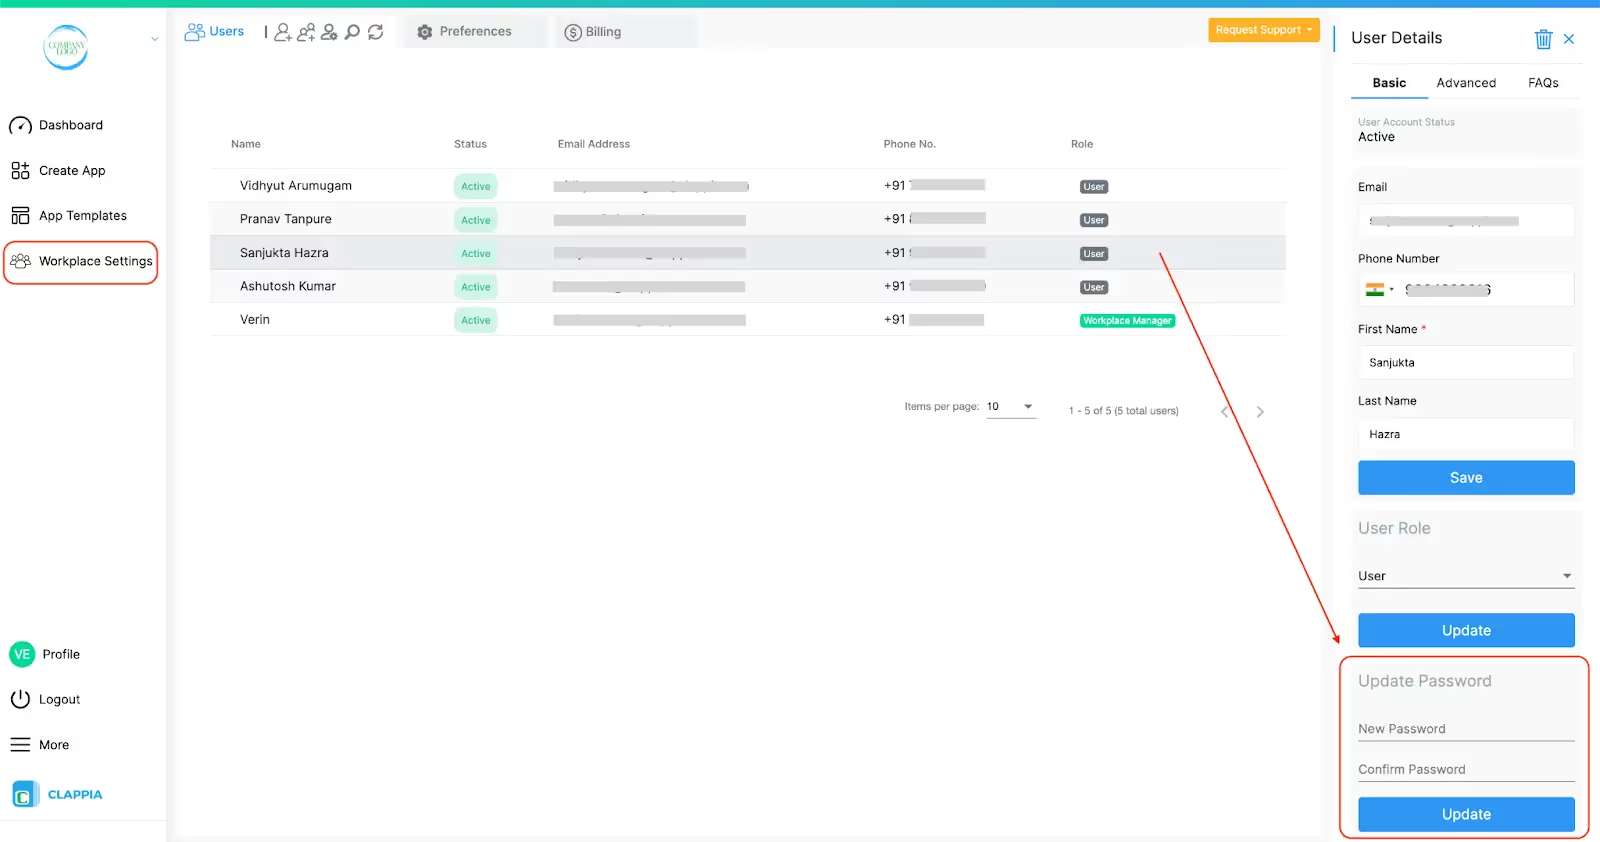Click the Status column header
Screen dimensions: 1600x842
coord(470,144)
